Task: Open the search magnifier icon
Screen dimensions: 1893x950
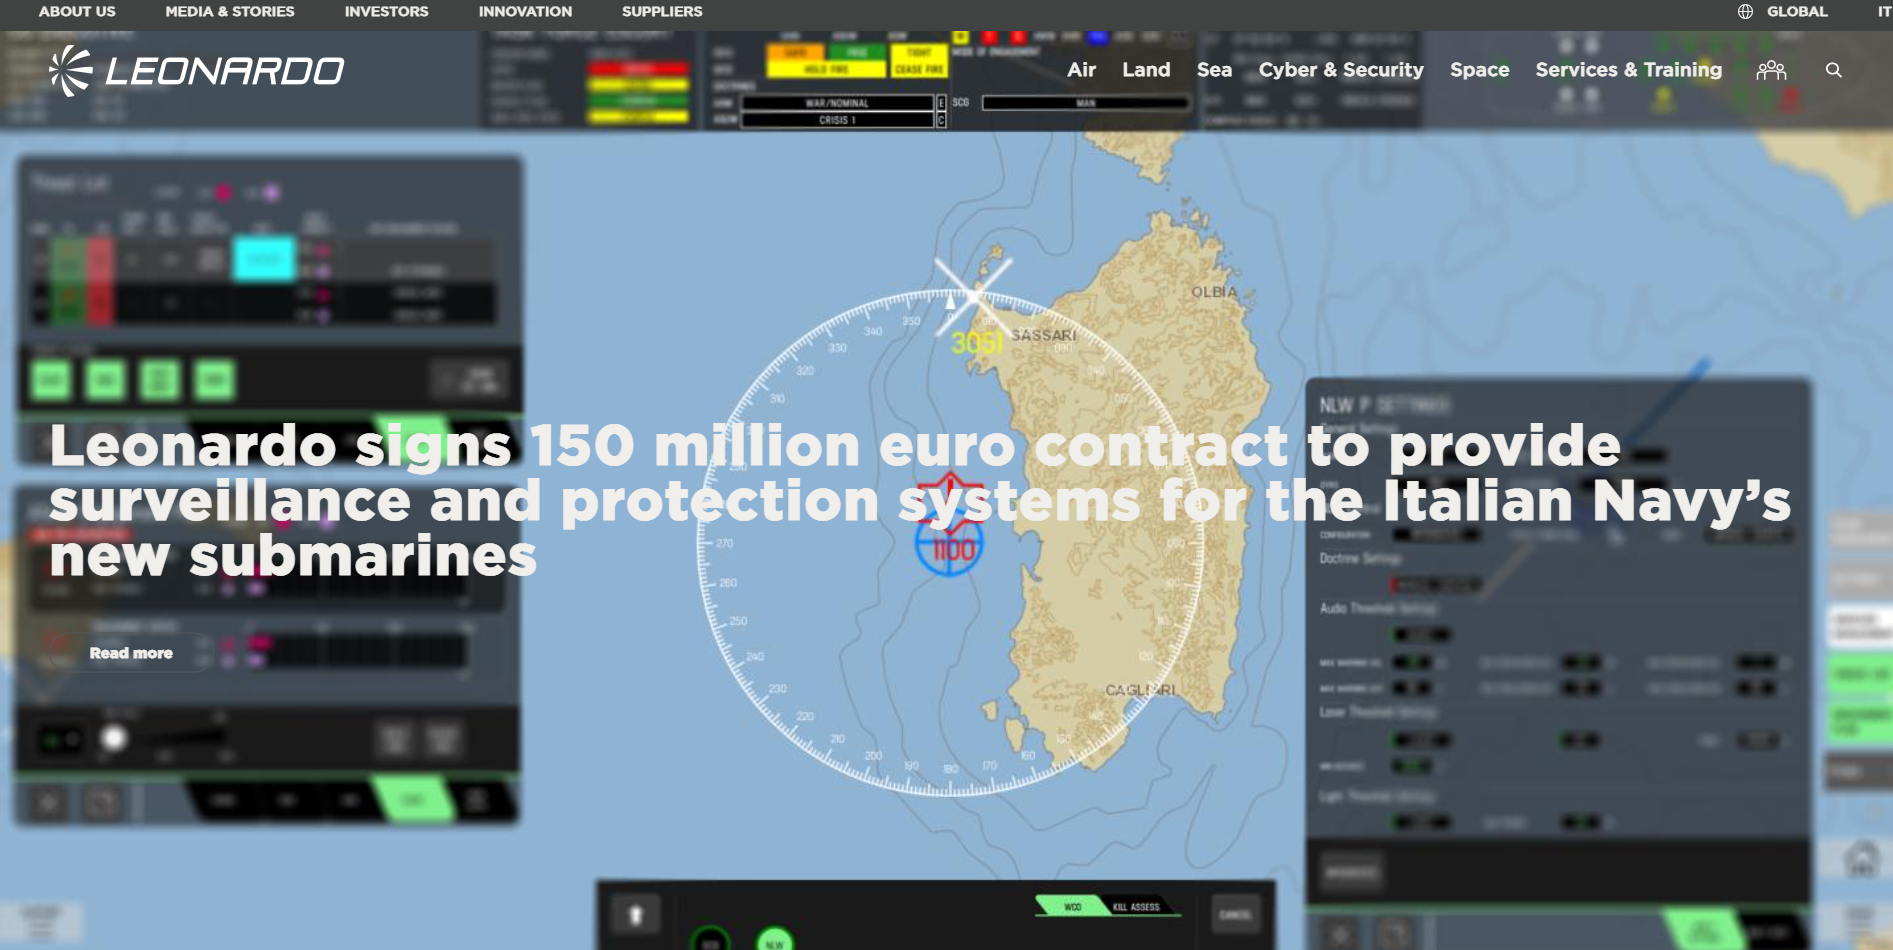Action: (x=1833, y=70)
